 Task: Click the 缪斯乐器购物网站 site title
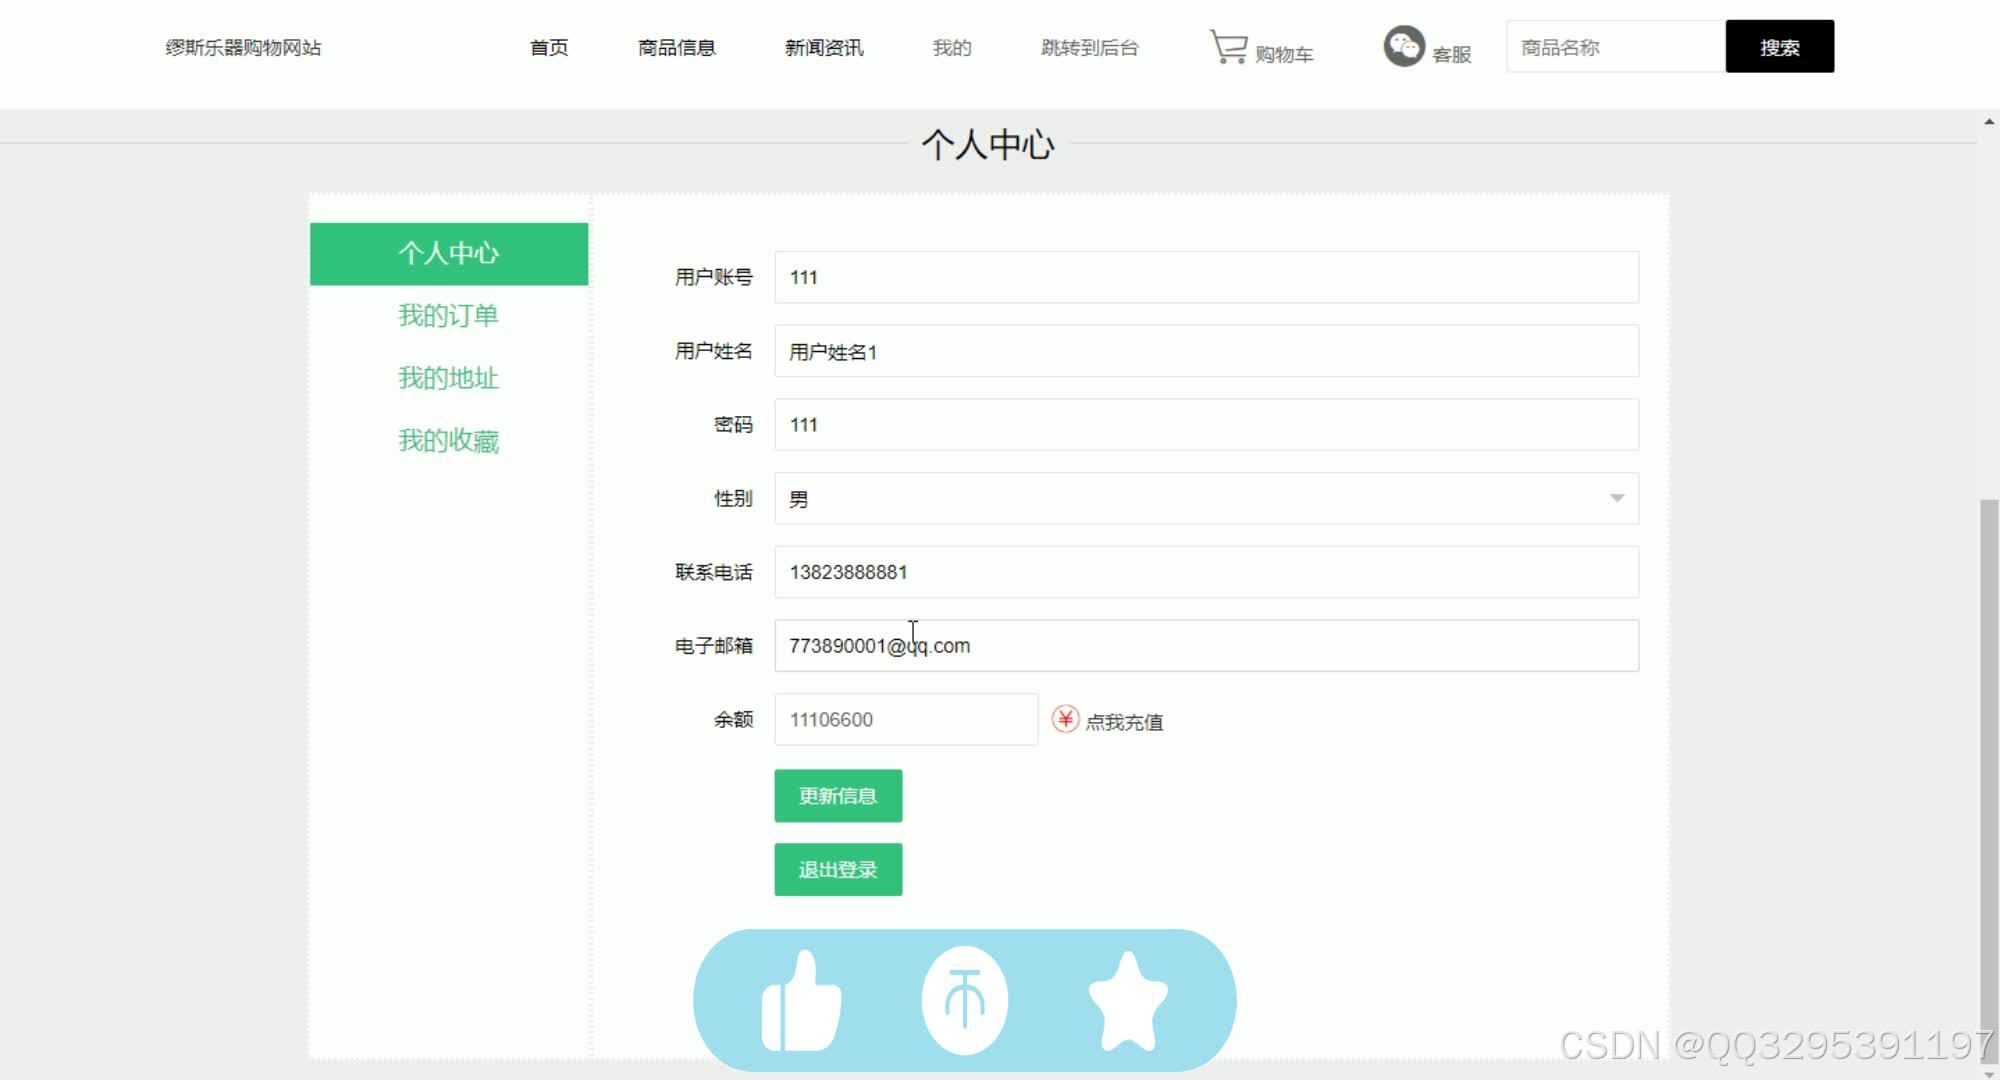[x=244, y=47]
